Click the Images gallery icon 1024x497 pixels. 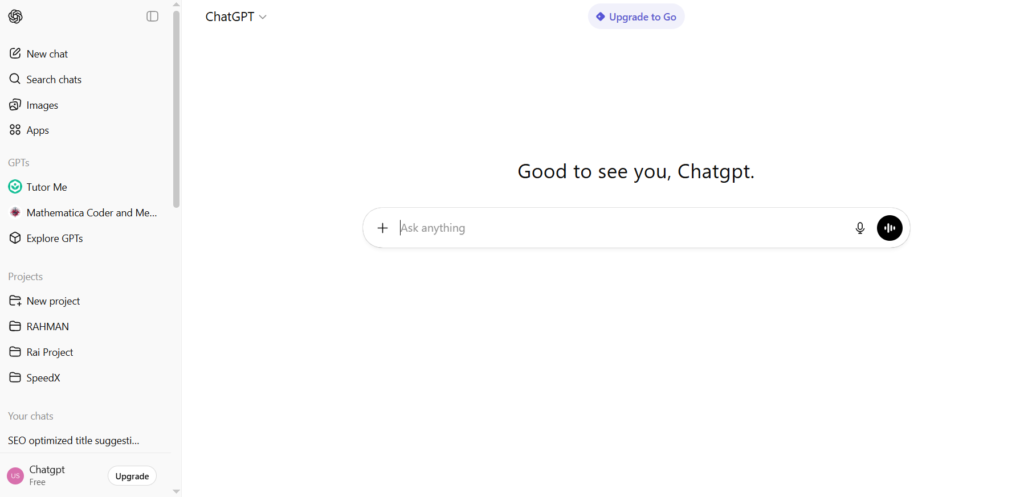pos(15,104)
